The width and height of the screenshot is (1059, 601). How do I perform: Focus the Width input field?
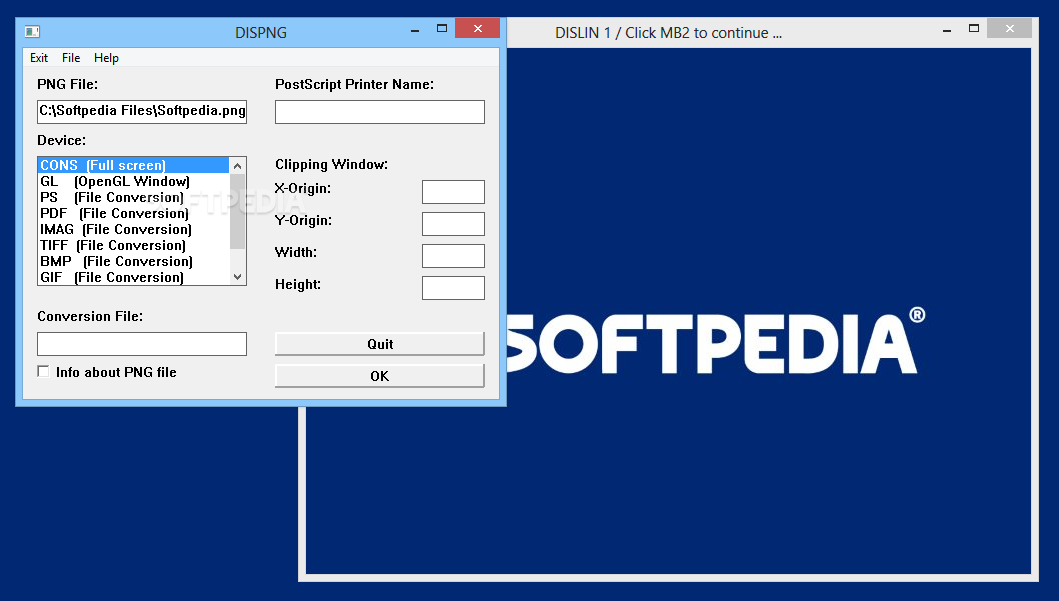[x=453, y=256]
